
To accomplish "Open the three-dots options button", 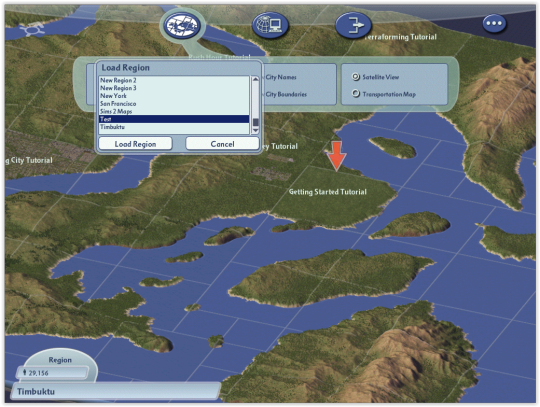I will [494, 23].
